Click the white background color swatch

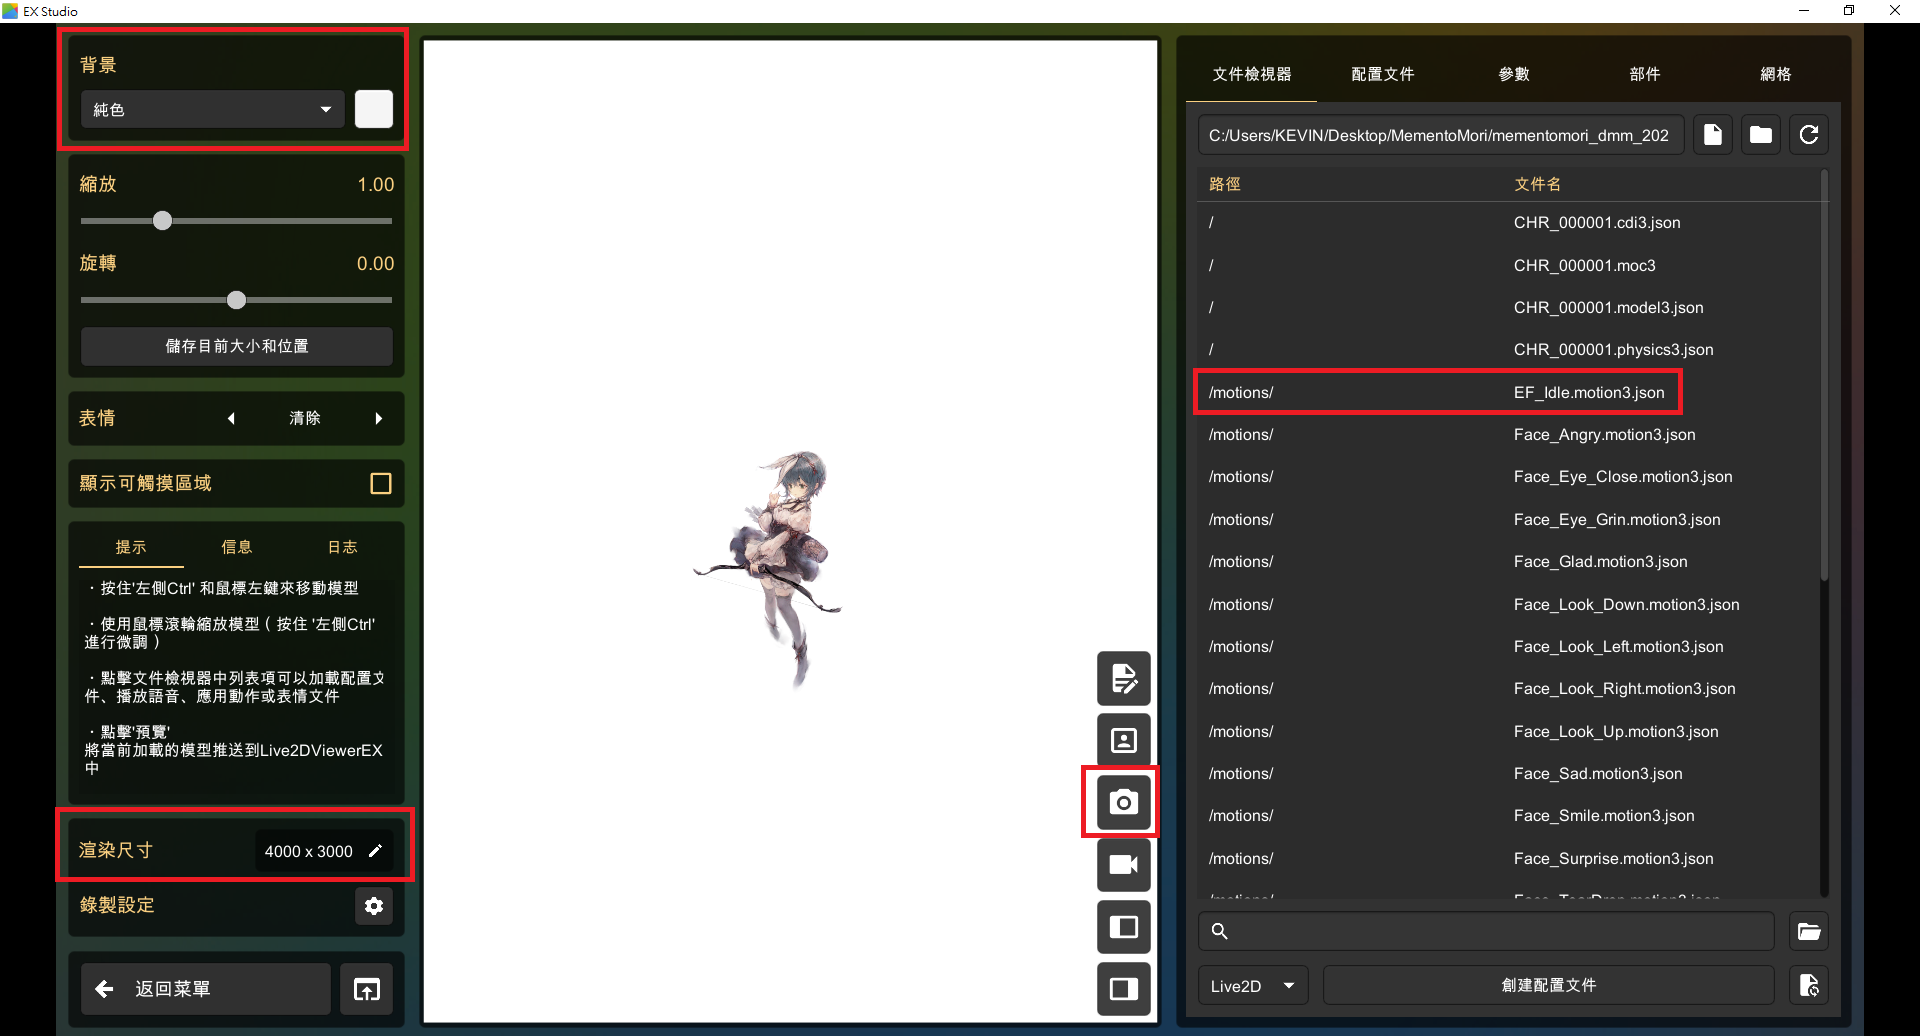tap(374, 109)
